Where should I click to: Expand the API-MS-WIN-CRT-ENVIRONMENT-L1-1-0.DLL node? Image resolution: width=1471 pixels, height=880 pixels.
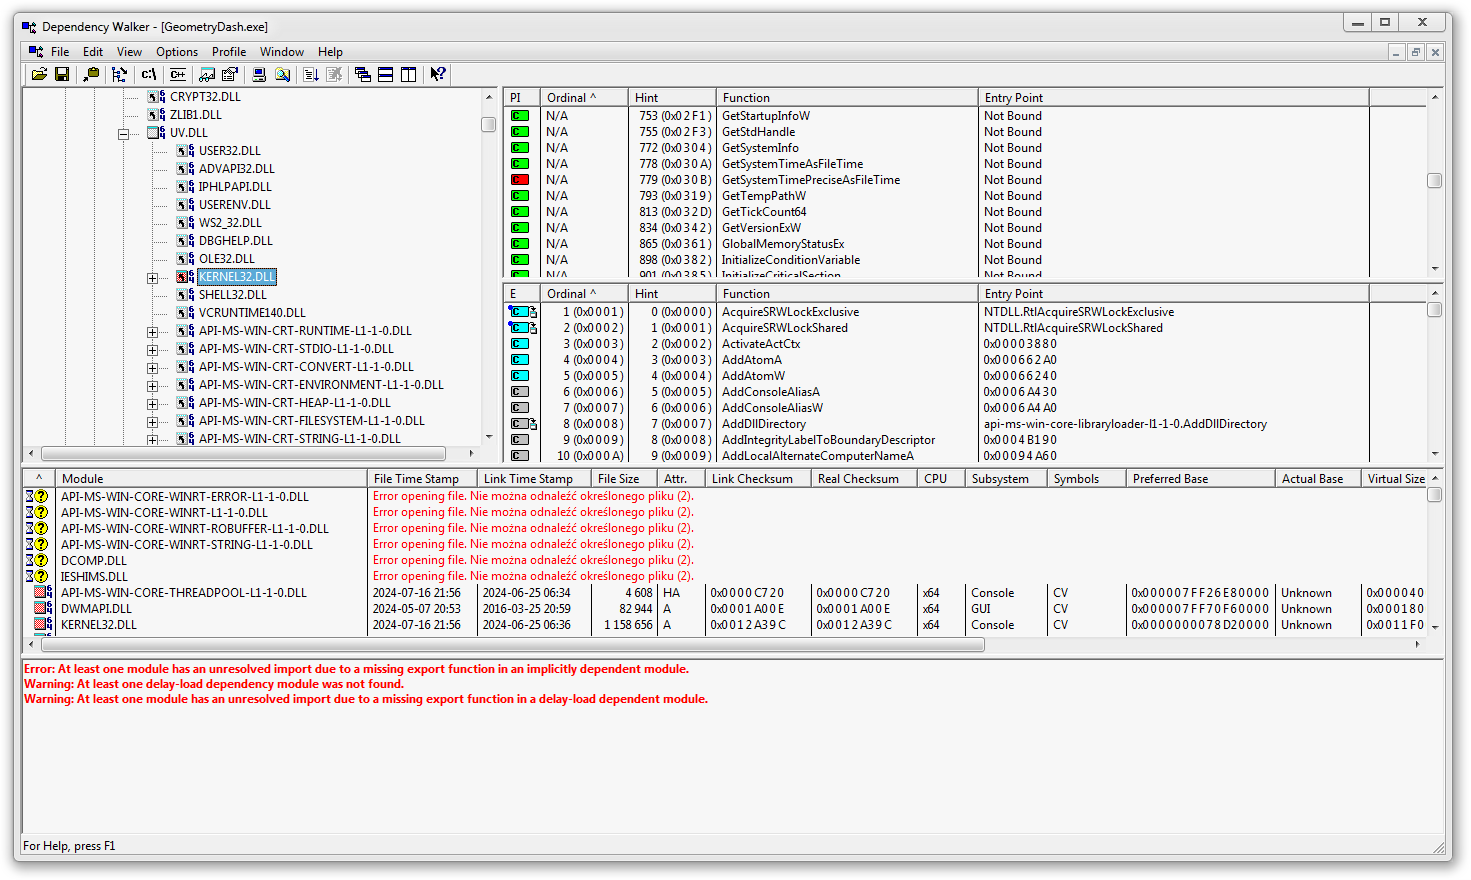click(x=152, y=385)
